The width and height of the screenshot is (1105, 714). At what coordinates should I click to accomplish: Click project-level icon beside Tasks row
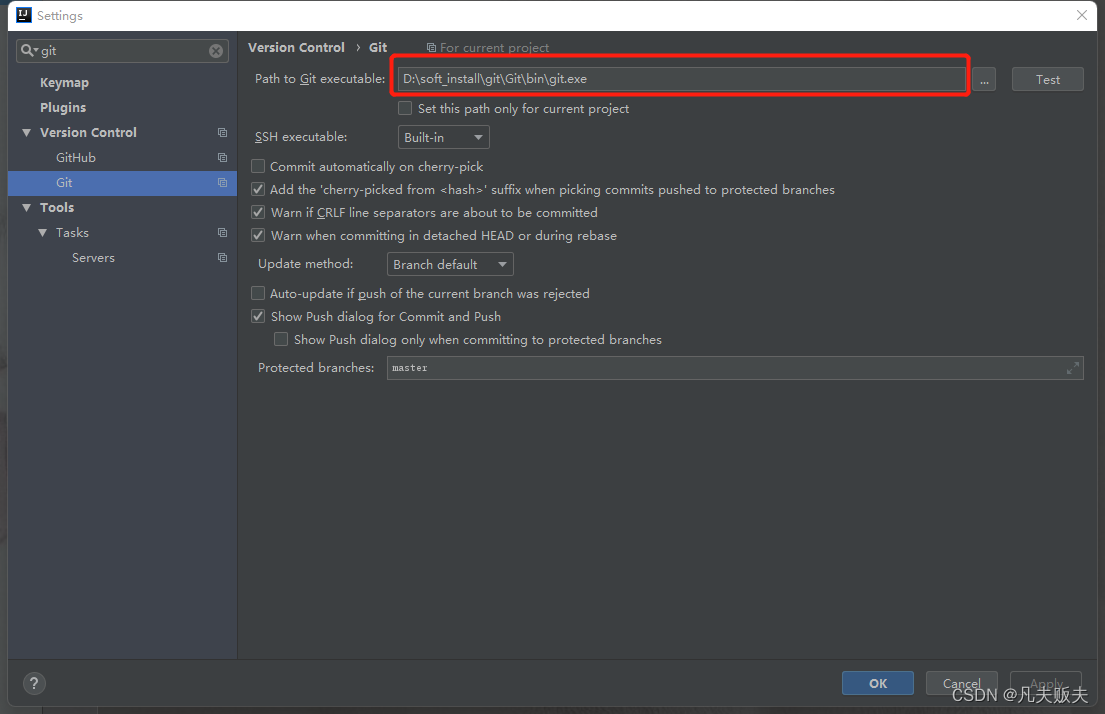pos(222,233)
